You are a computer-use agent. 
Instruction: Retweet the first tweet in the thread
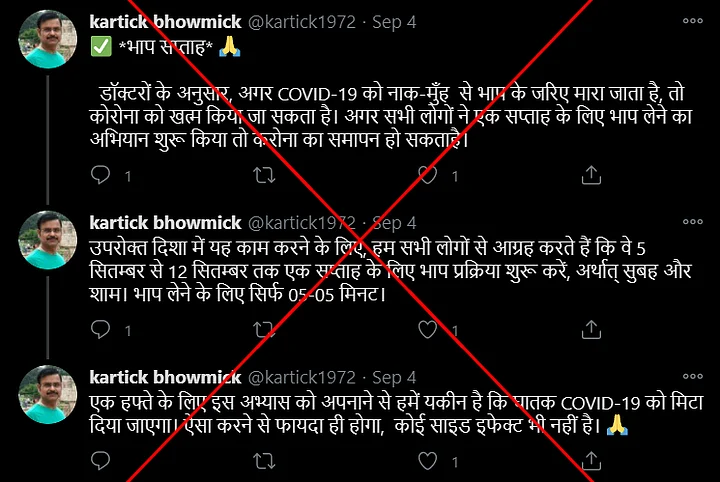pos(264,175)
